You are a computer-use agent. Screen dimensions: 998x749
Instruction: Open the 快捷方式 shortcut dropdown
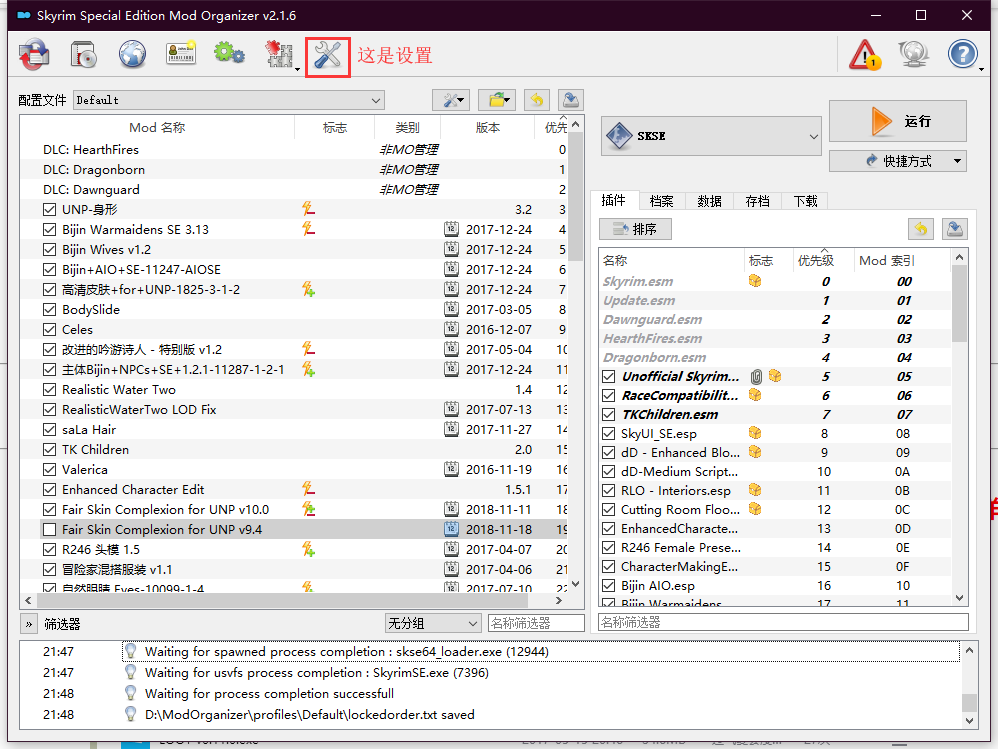click(897, 160)
